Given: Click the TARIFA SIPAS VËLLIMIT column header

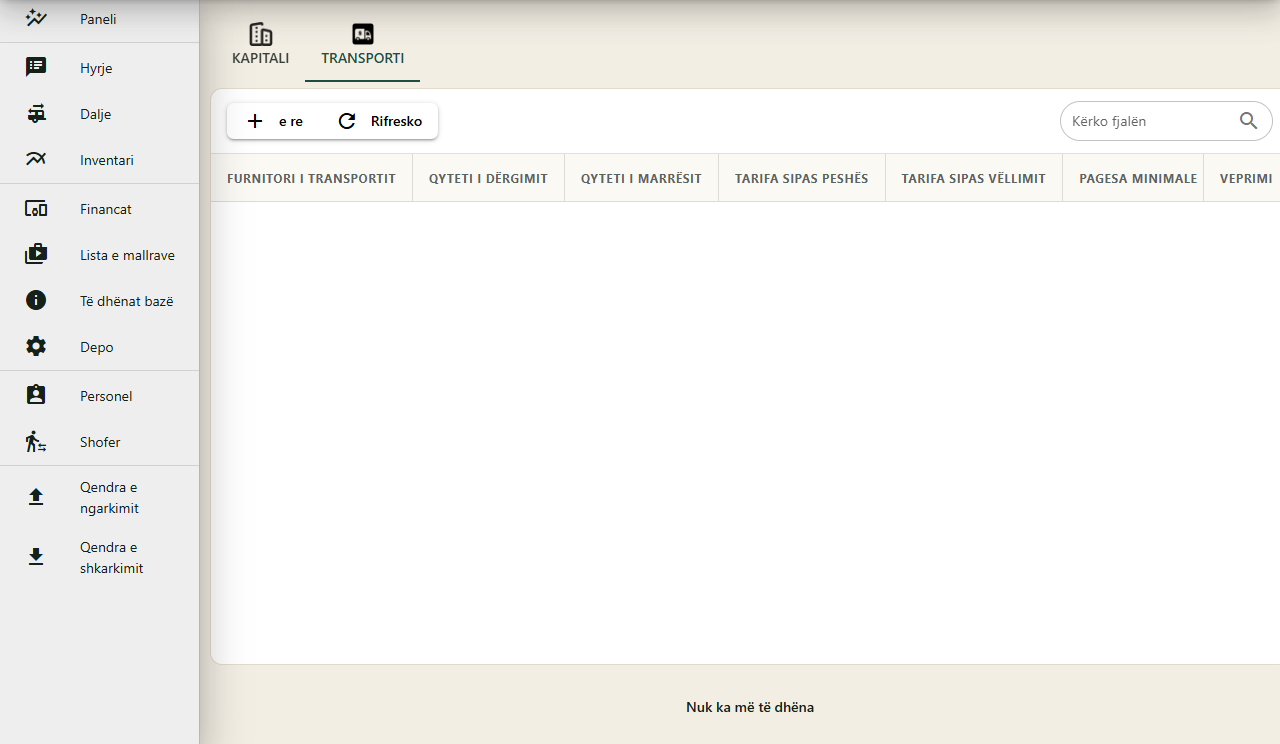Looking at the screenshot, I should pyautogui.click(x=974, y=178).
